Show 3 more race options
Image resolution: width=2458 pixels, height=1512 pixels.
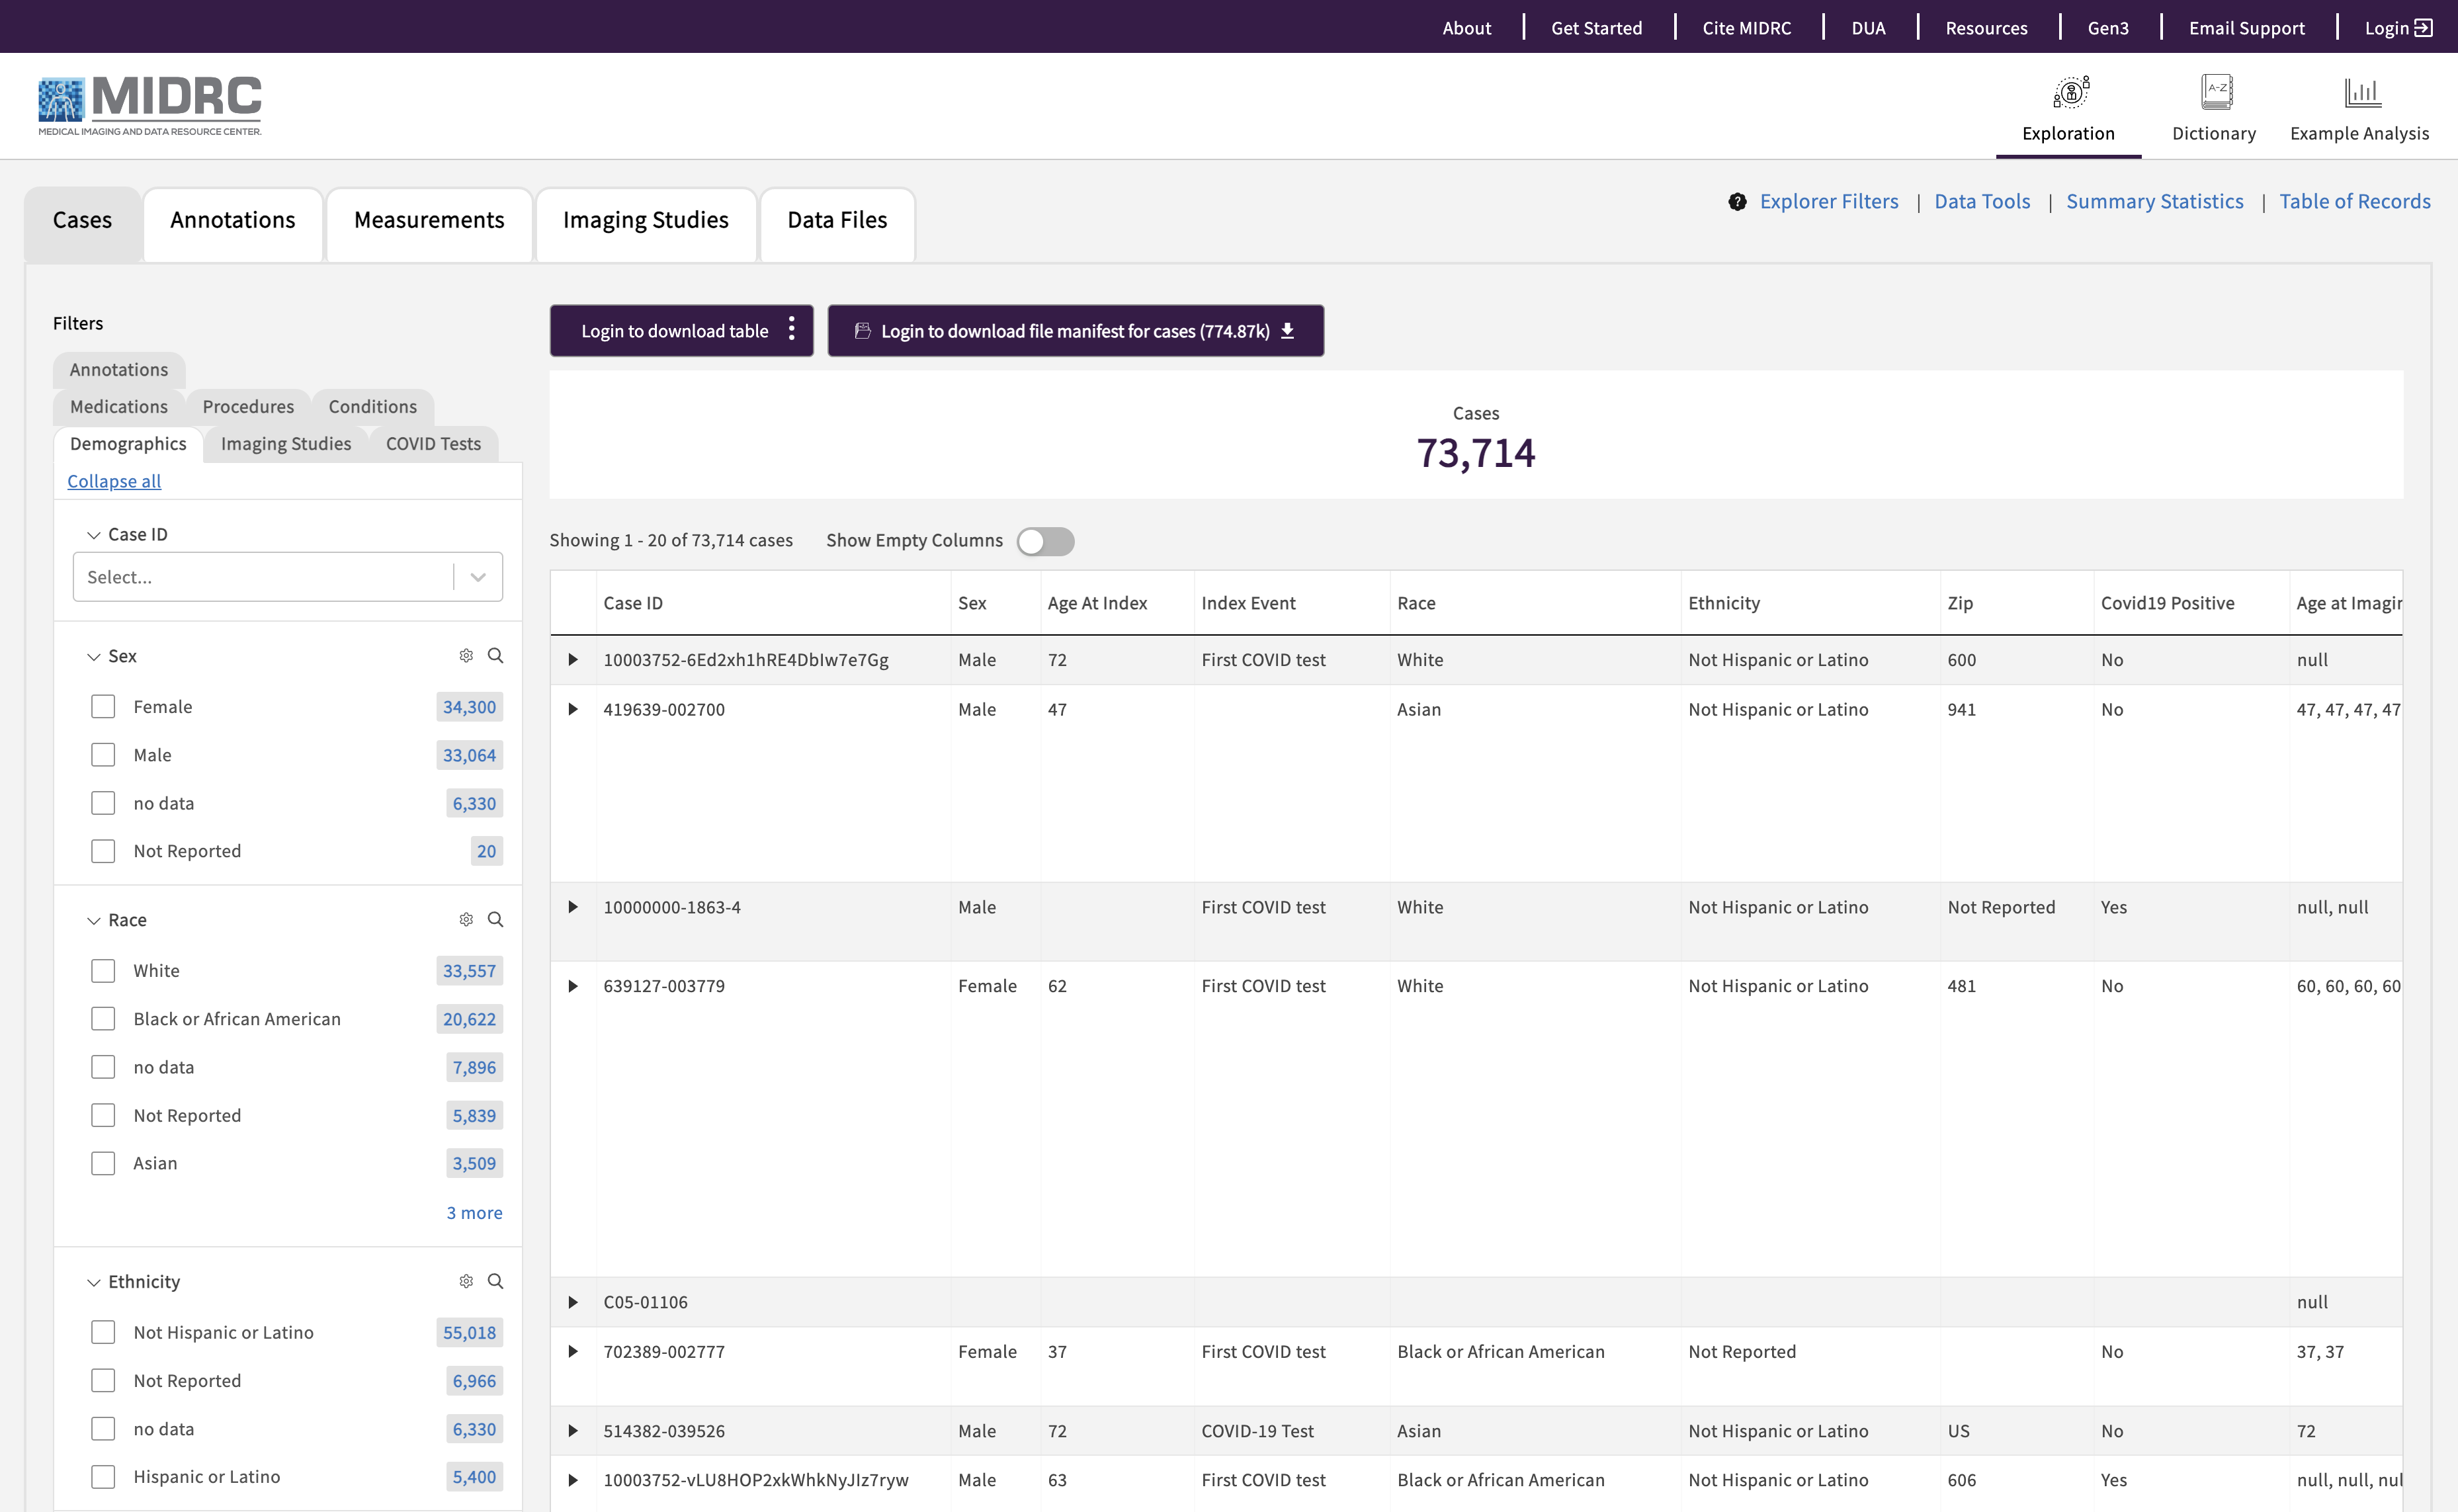point(474,1213)
